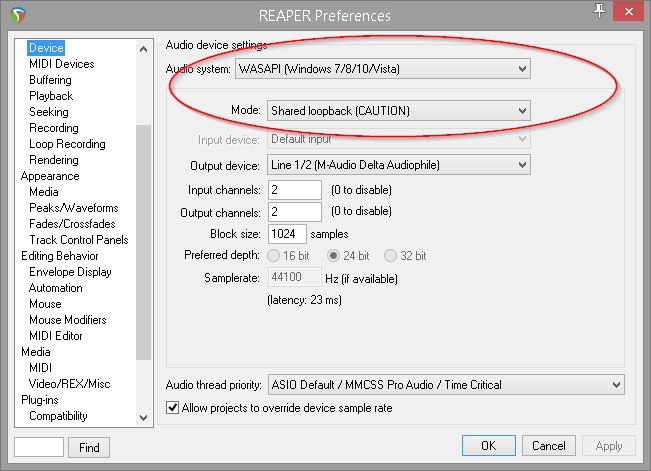
Task: Click the Cancel button
Action: (x=548, y=446)
